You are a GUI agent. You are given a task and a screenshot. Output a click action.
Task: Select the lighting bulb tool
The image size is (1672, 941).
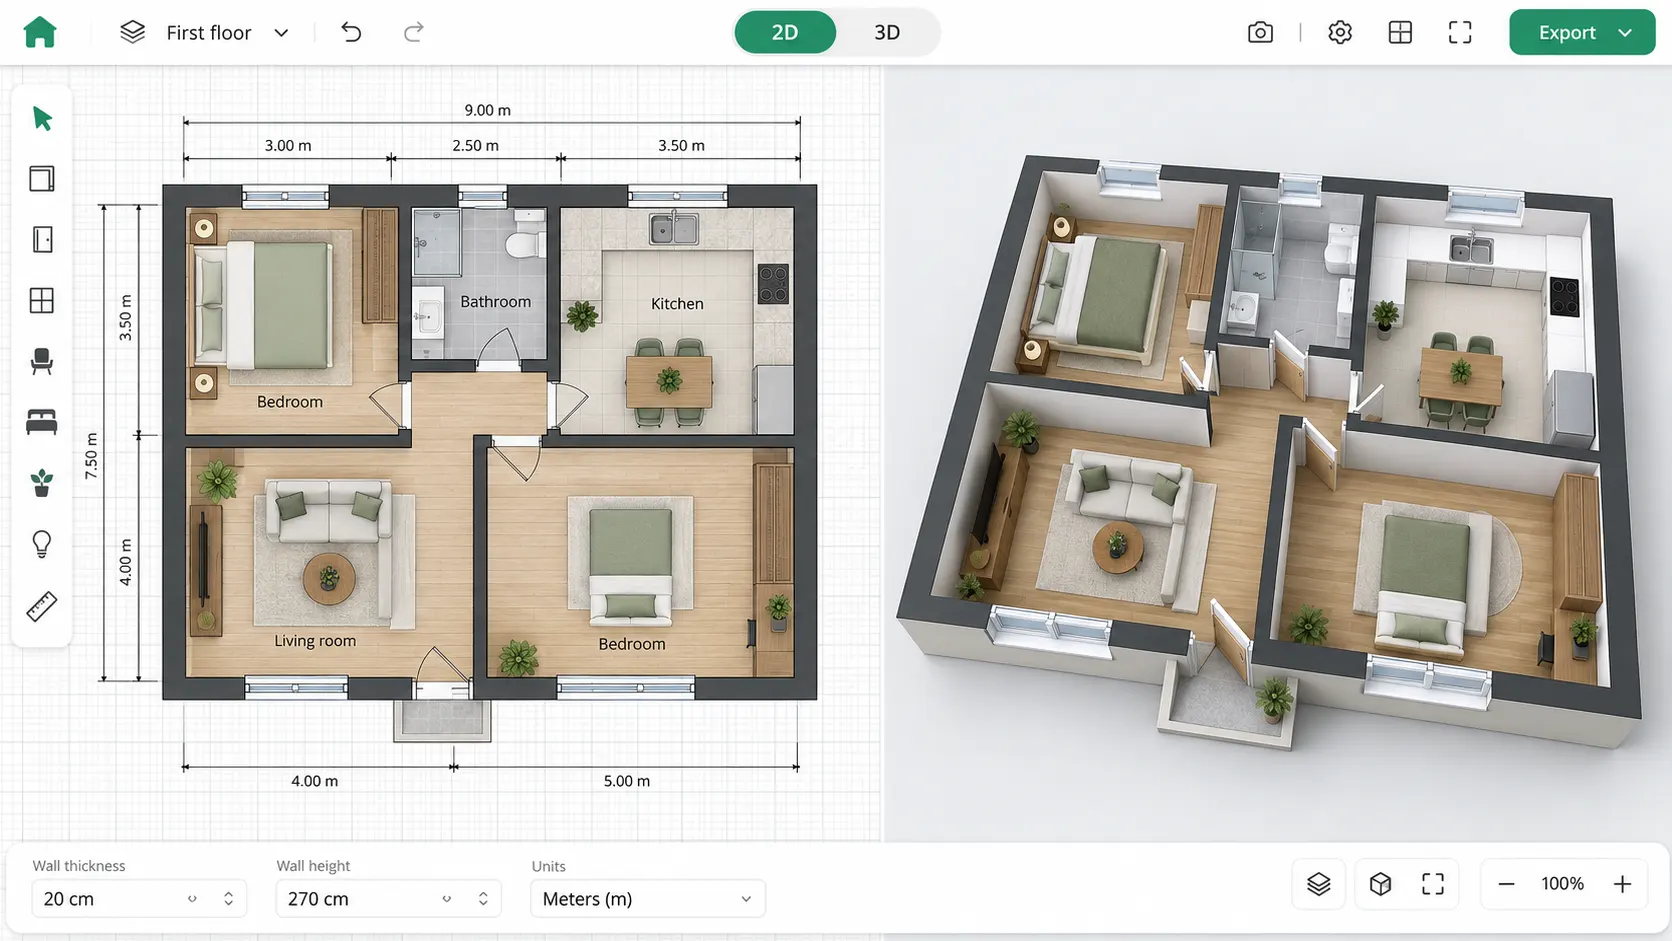[x=42, y=544]
